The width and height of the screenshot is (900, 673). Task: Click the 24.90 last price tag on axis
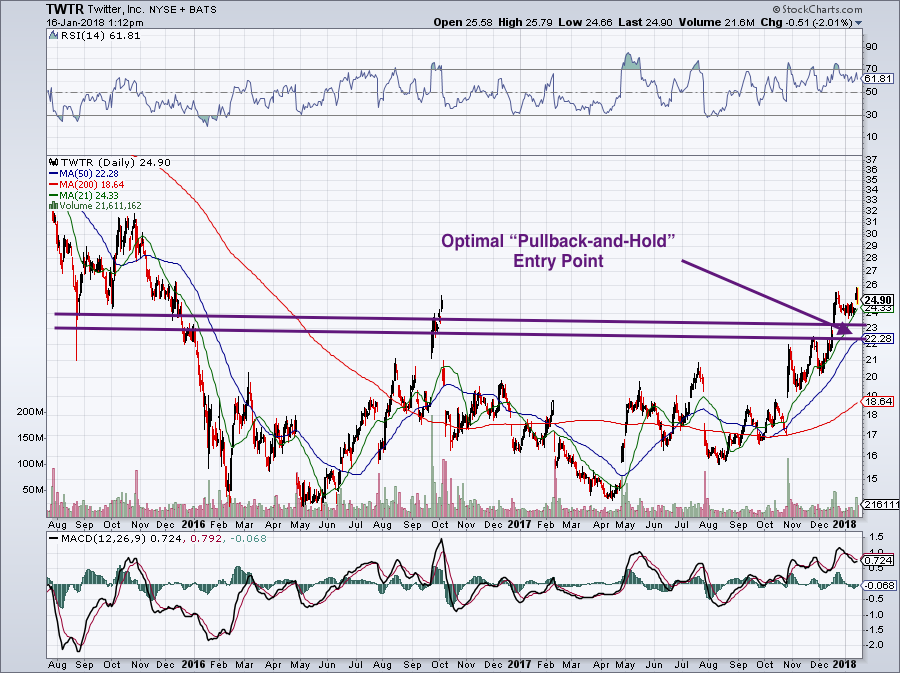tap(878, 300)
